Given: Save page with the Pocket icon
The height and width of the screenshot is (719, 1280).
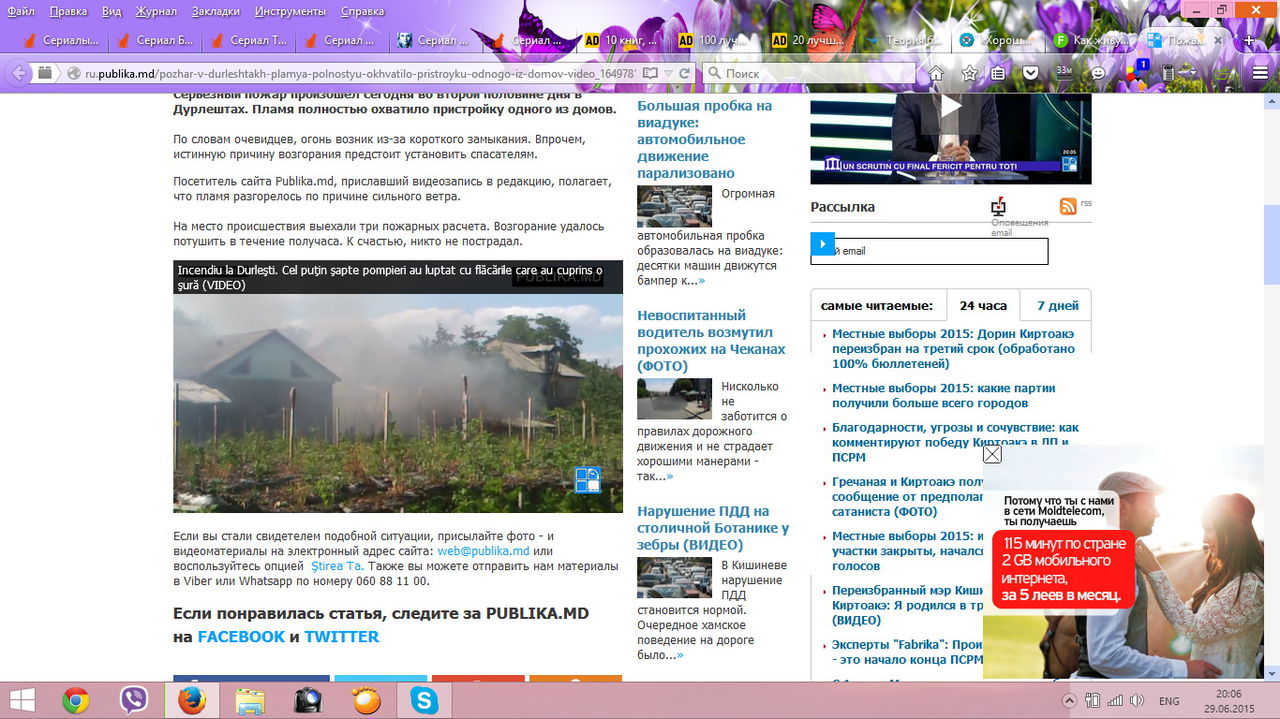Looking at the screenshot, I should (1030, 73).
